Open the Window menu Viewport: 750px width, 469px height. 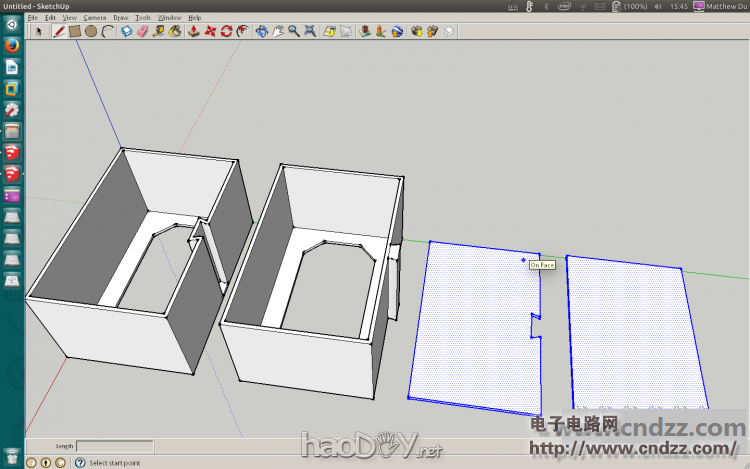pyautogui.click(x=170, y=18)
